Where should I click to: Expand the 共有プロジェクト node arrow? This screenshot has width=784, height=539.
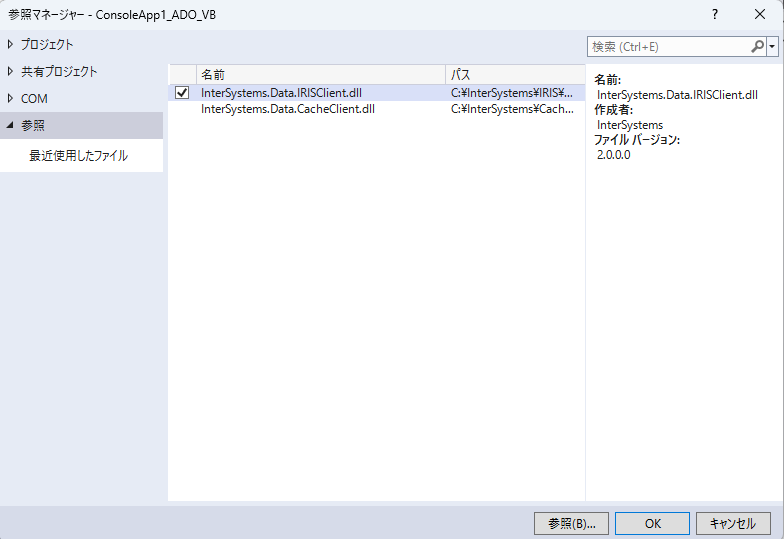[x=10, y=72]
